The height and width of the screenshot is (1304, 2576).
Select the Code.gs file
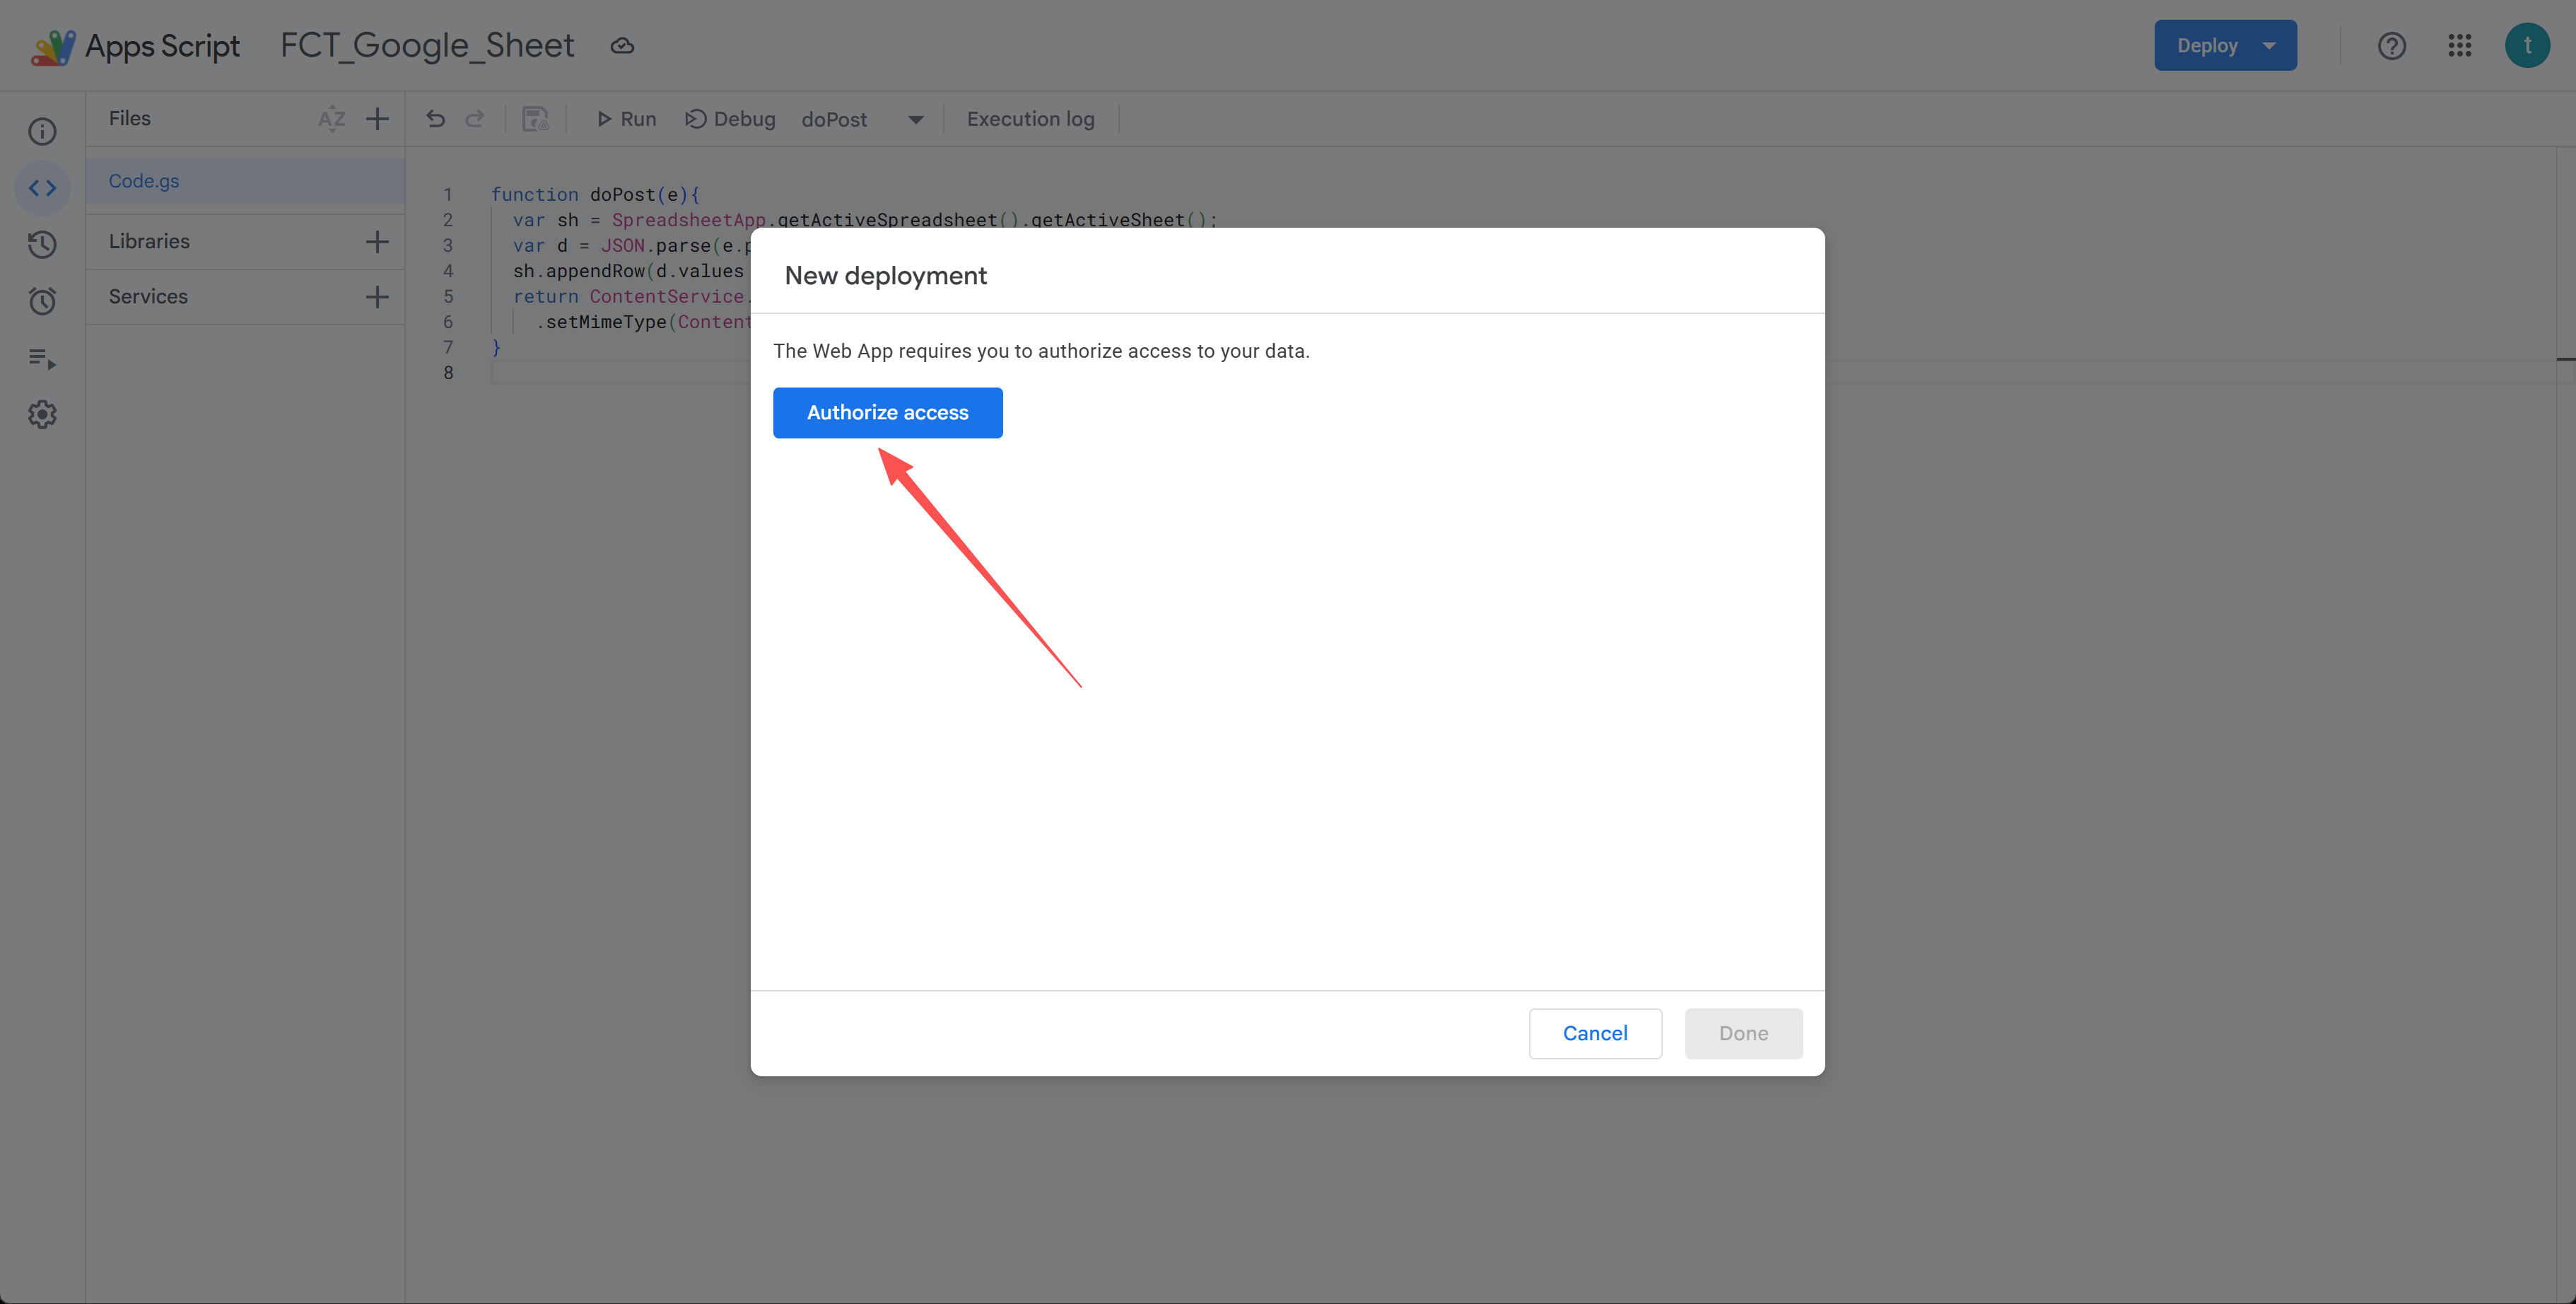tap(245, 181)
